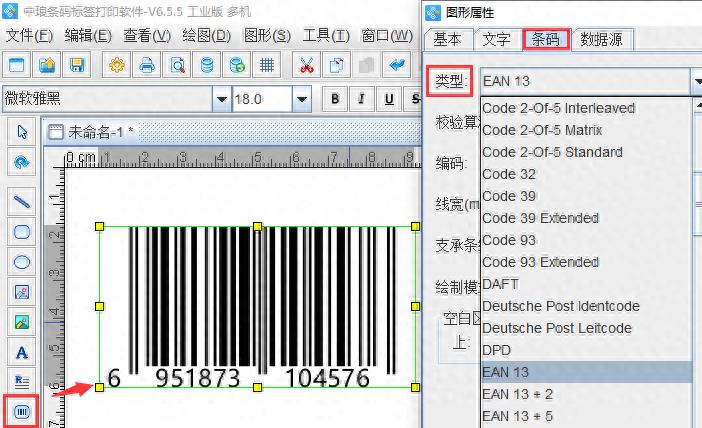Expand the font name dropdown
702x428 pixels.
click(x=221, y=99)
